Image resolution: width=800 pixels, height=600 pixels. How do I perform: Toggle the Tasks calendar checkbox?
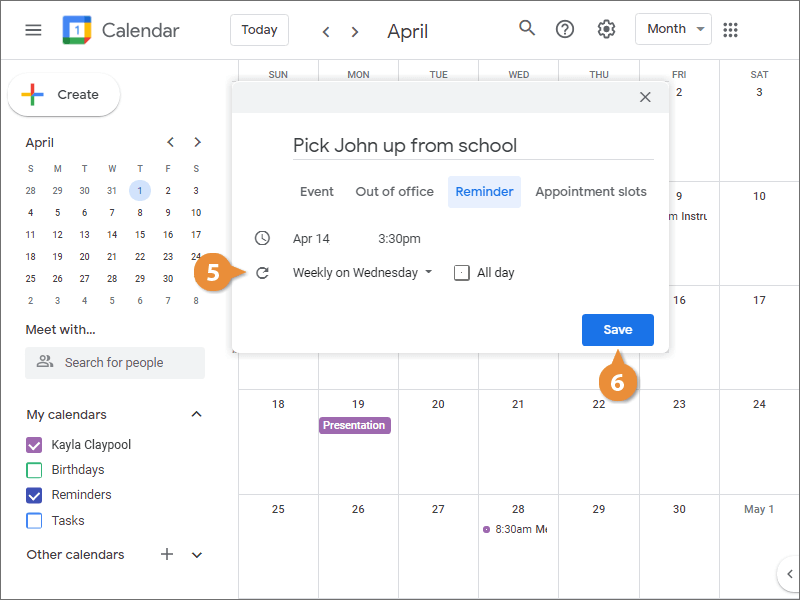(34, 520)
